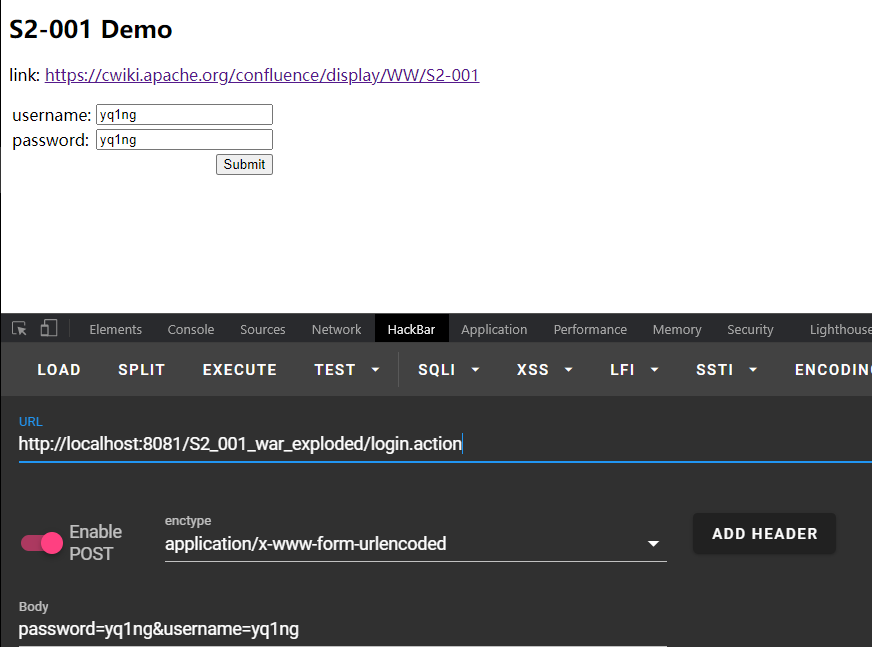Click the inspect element picker icon
This screenshot has width=872, height=647.
(x=19, y=329)
